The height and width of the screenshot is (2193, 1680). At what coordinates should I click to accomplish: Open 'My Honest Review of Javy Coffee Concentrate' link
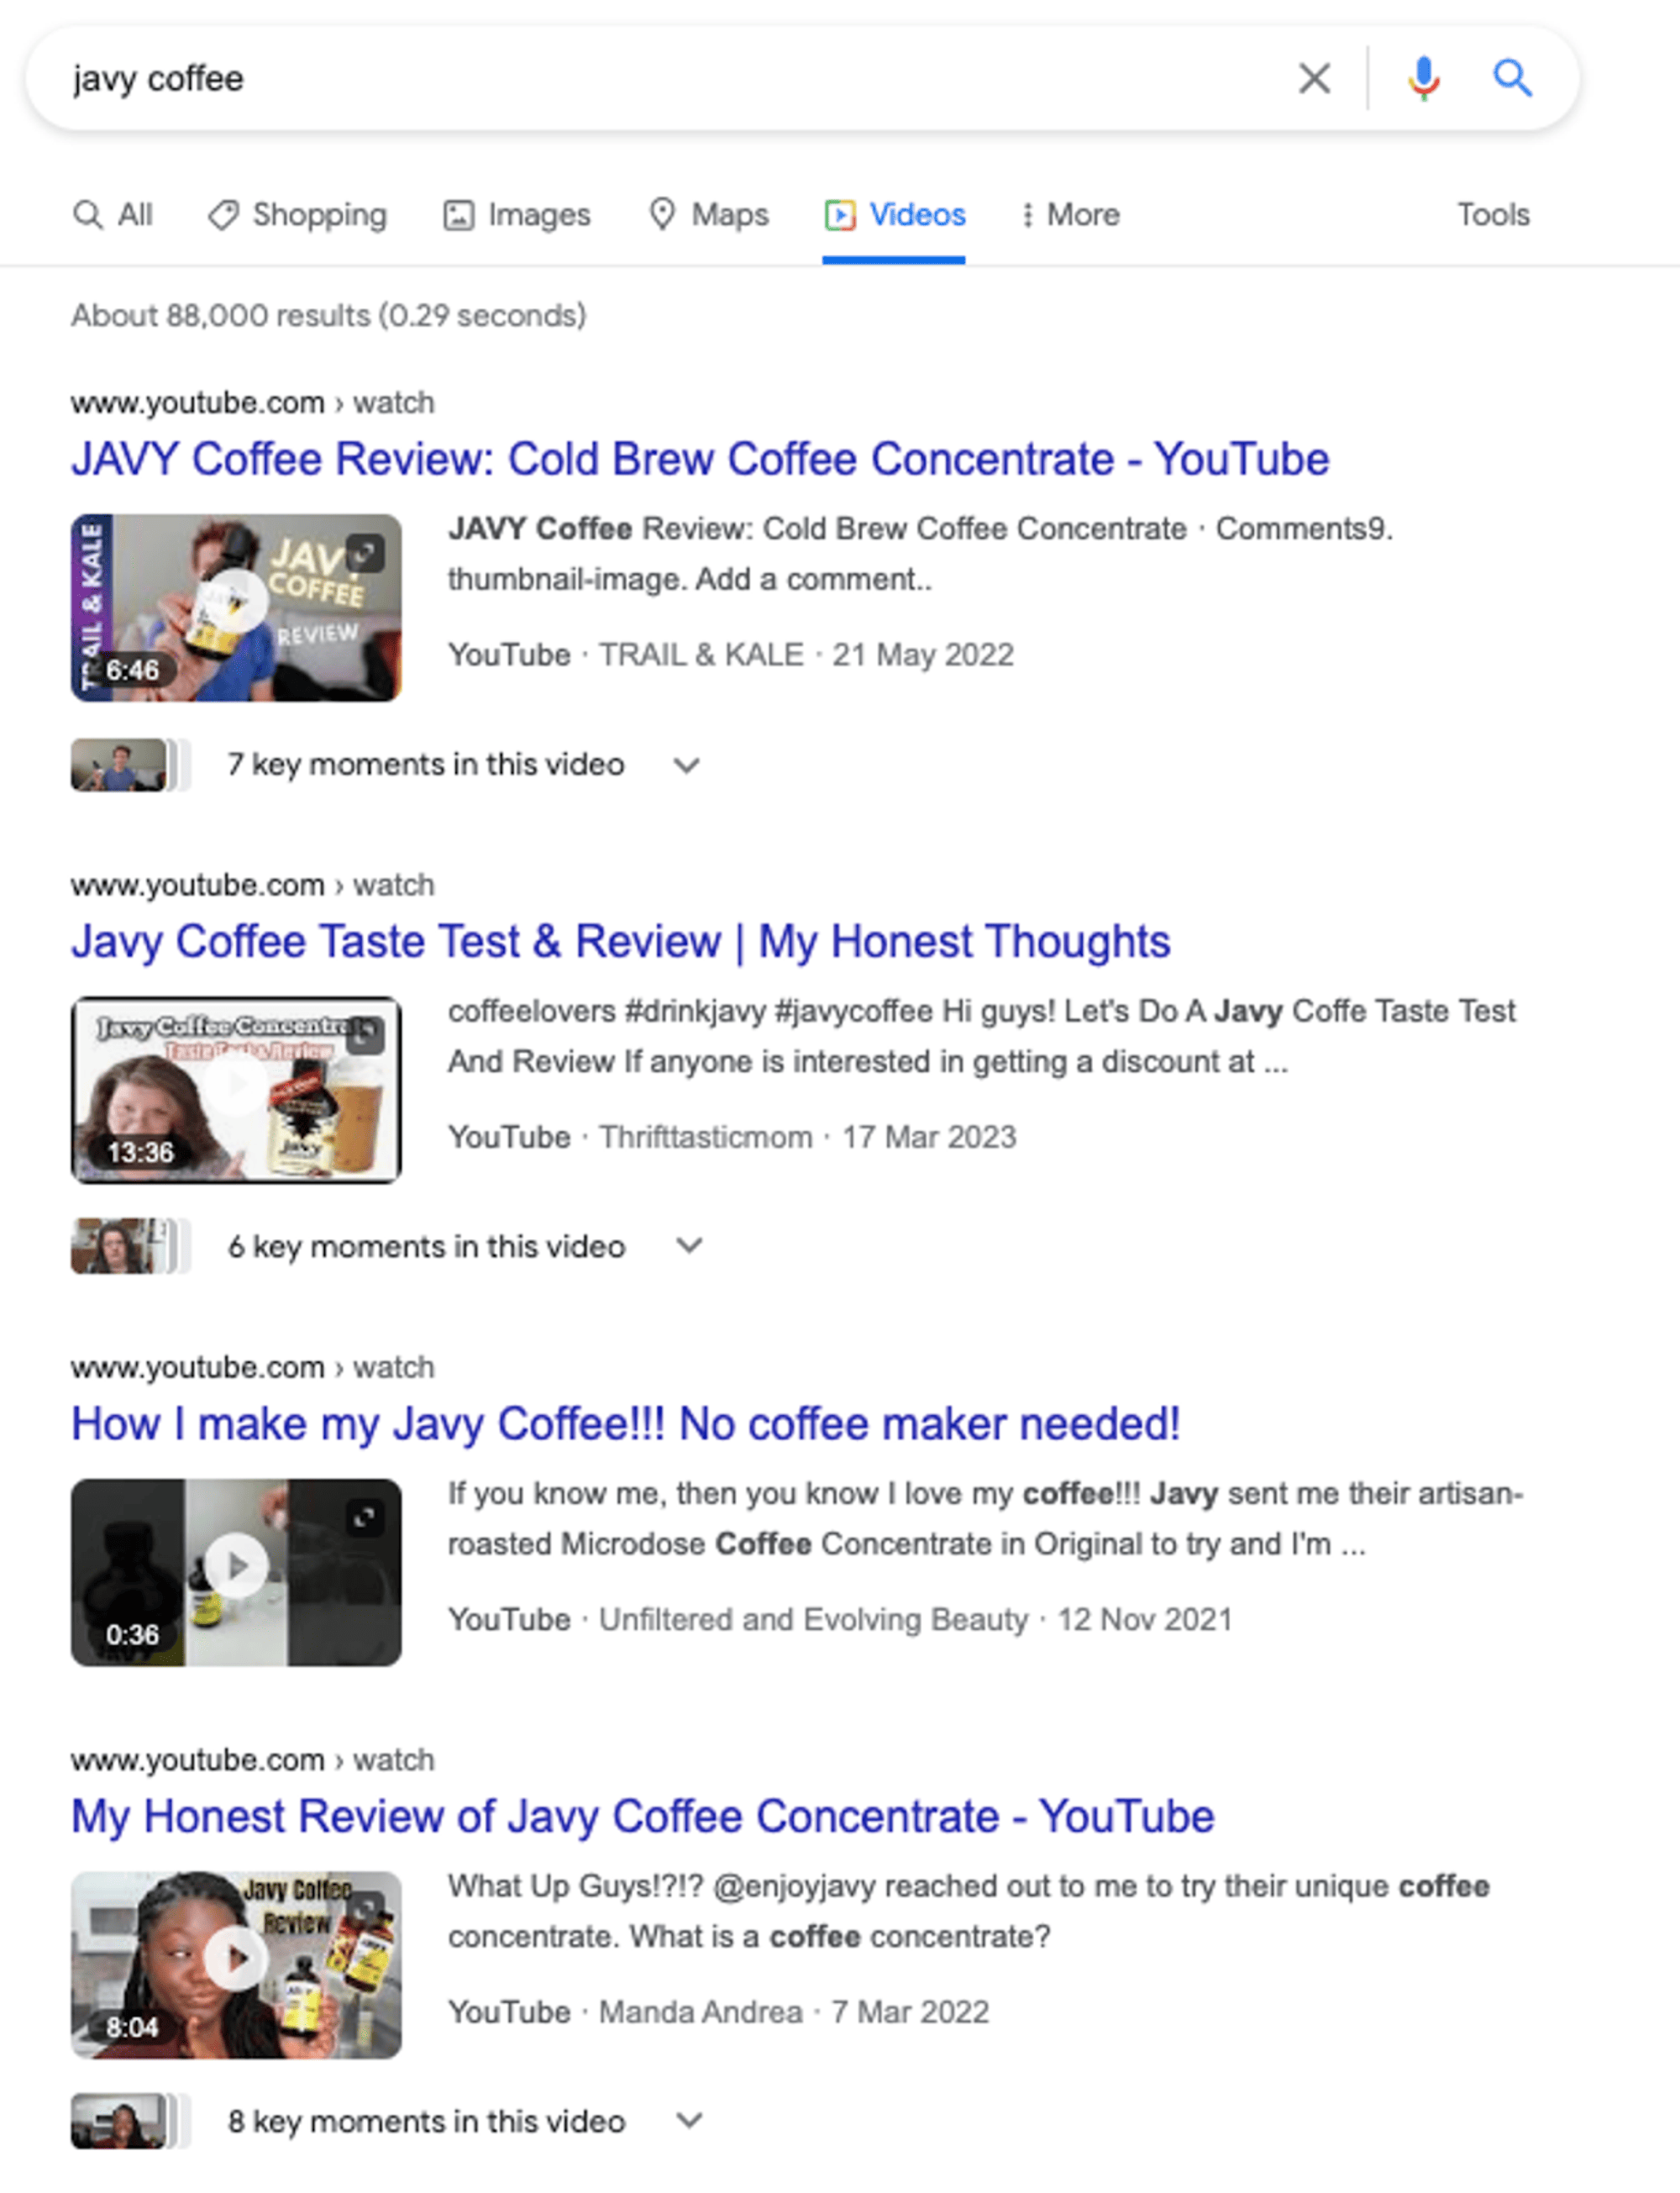(x=642, y=1817)
